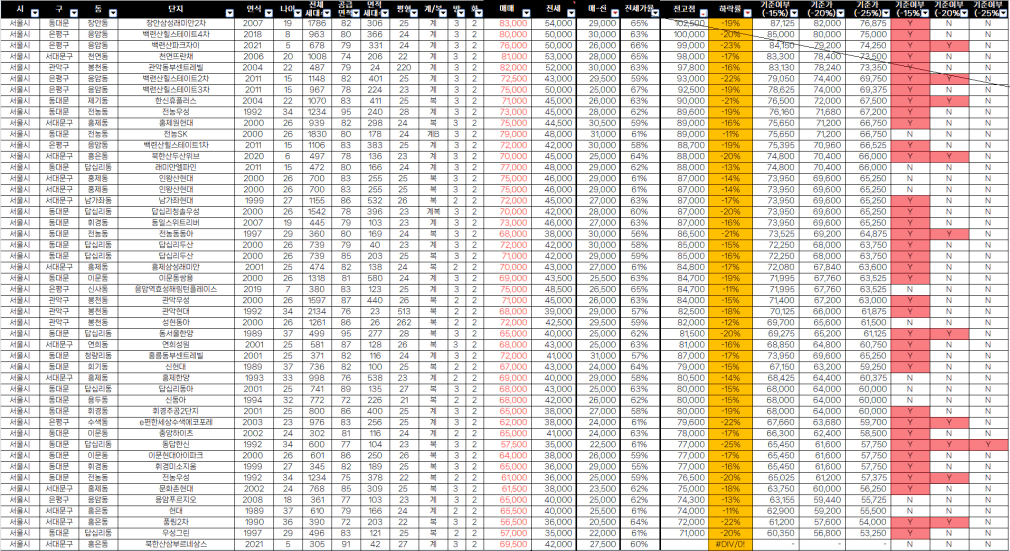Select the 한신휴플러스 cell
The image size is (1010, 551).
coord(176,101)
